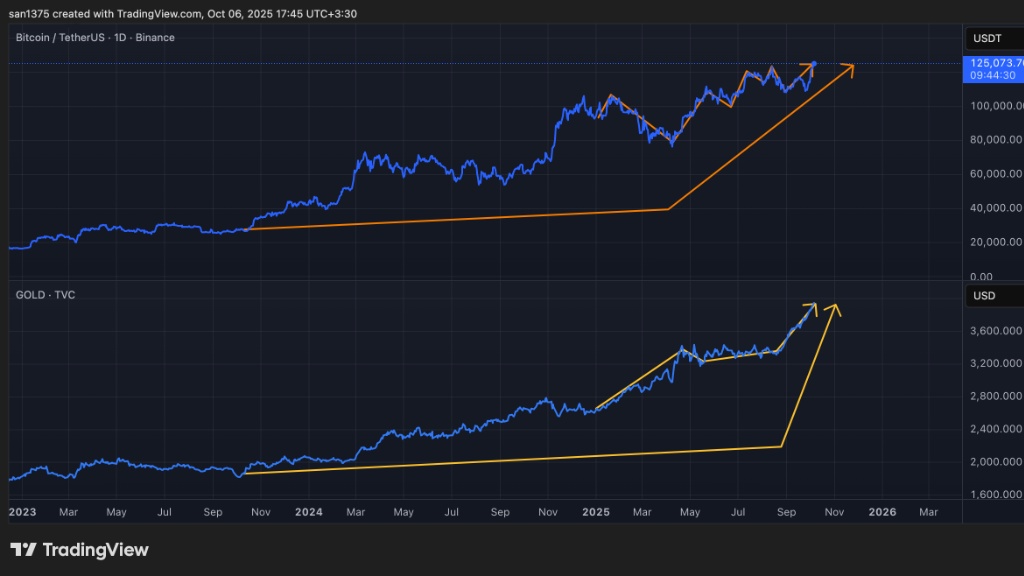Viewport: 1024px width, 576px height.
Task: Click the large yellow arrowhead on gold chart
Action: tap(833, 308)
